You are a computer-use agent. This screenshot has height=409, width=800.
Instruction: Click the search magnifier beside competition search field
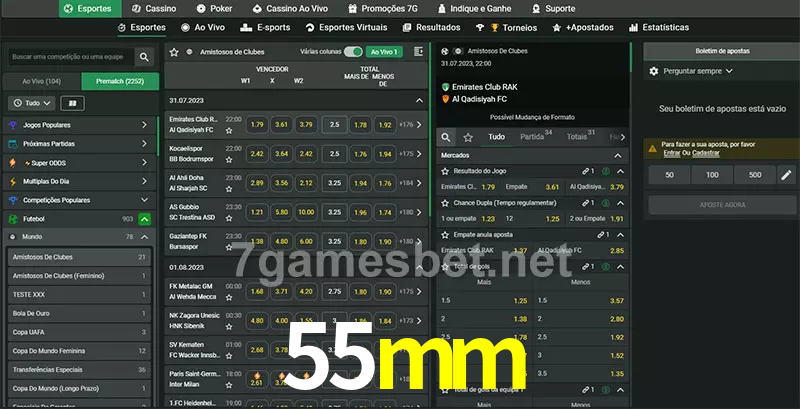[146, 59]
